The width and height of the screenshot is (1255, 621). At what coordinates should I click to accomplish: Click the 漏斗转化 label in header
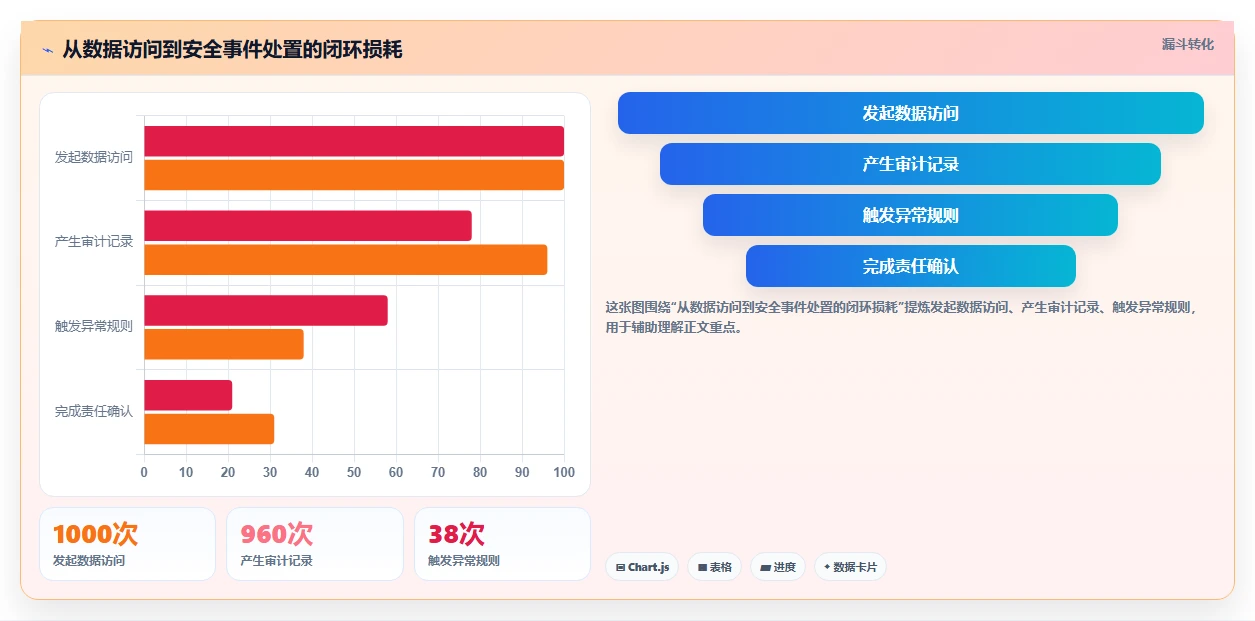tap(1188, 44)
